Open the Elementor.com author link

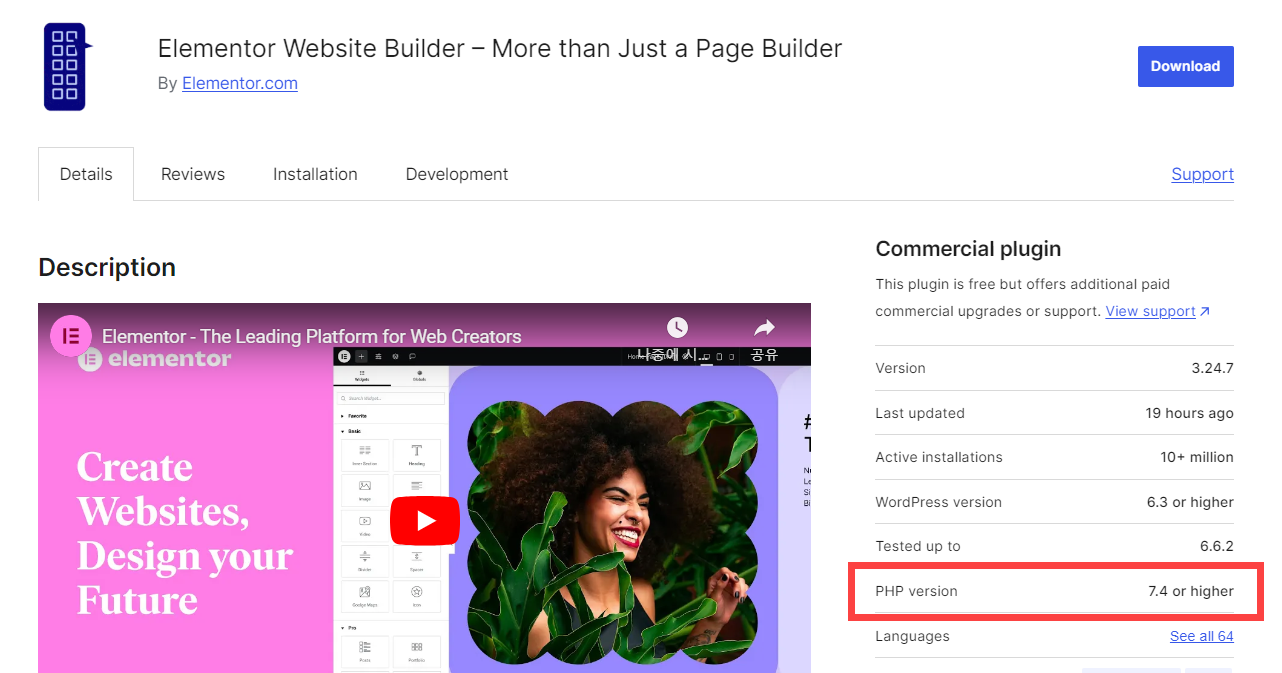click(x=240, y=83)
